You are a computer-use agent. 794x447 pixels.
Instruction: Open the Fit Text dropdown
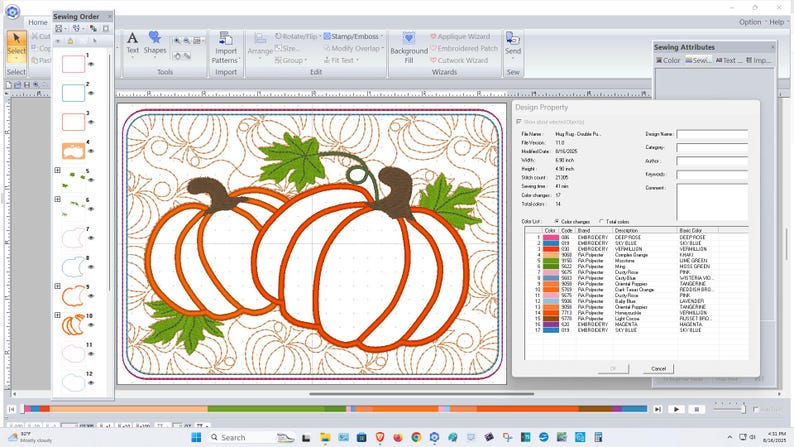point(341,60)
